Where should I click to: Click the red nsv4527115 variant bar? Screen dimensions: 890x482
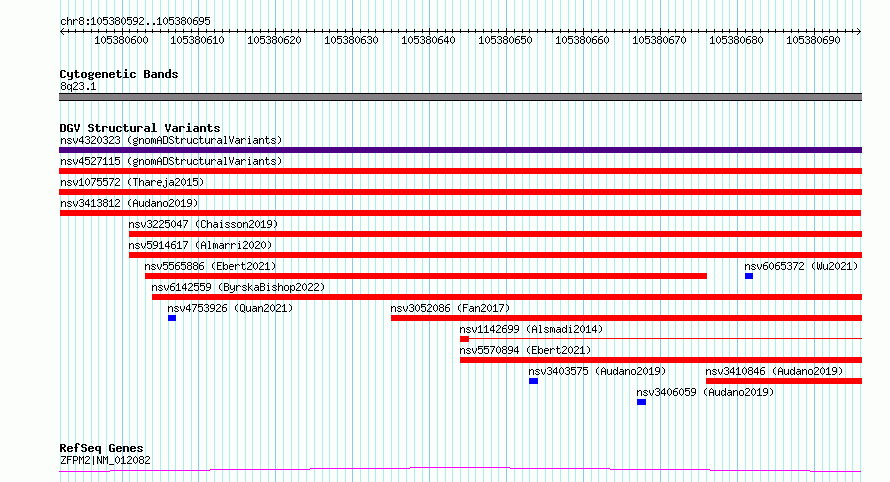(460, 171)
